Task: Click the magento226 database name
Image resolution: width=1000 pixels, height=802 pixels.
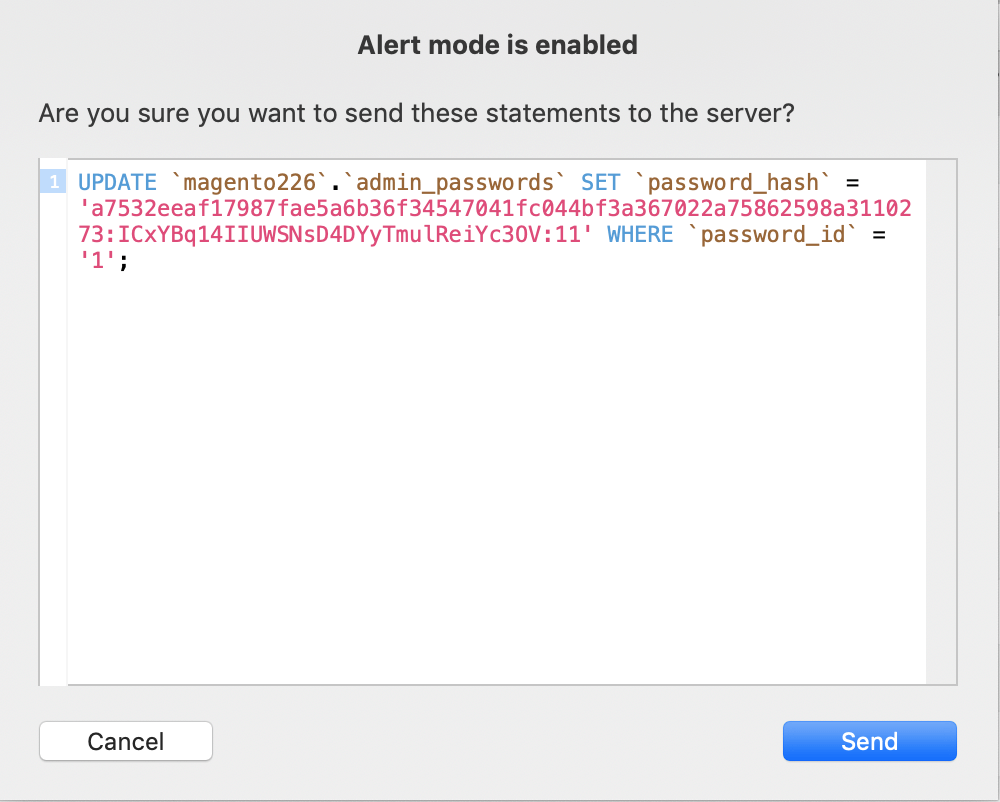Action: click(249, 182)
